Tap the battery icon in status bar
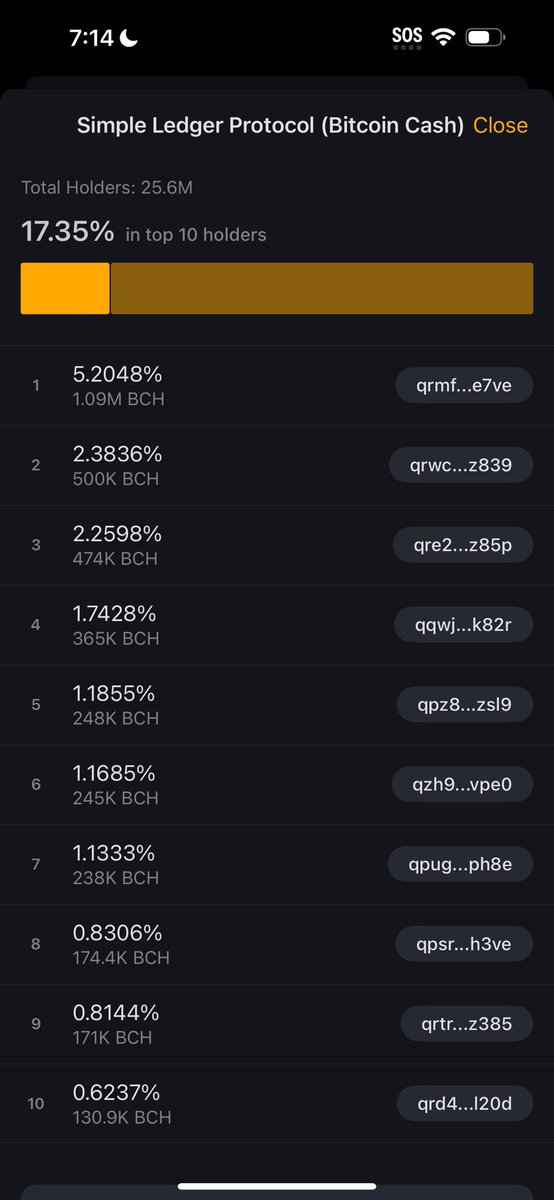This screenshot has height=1200, width=554. click(x=486, y=38)
